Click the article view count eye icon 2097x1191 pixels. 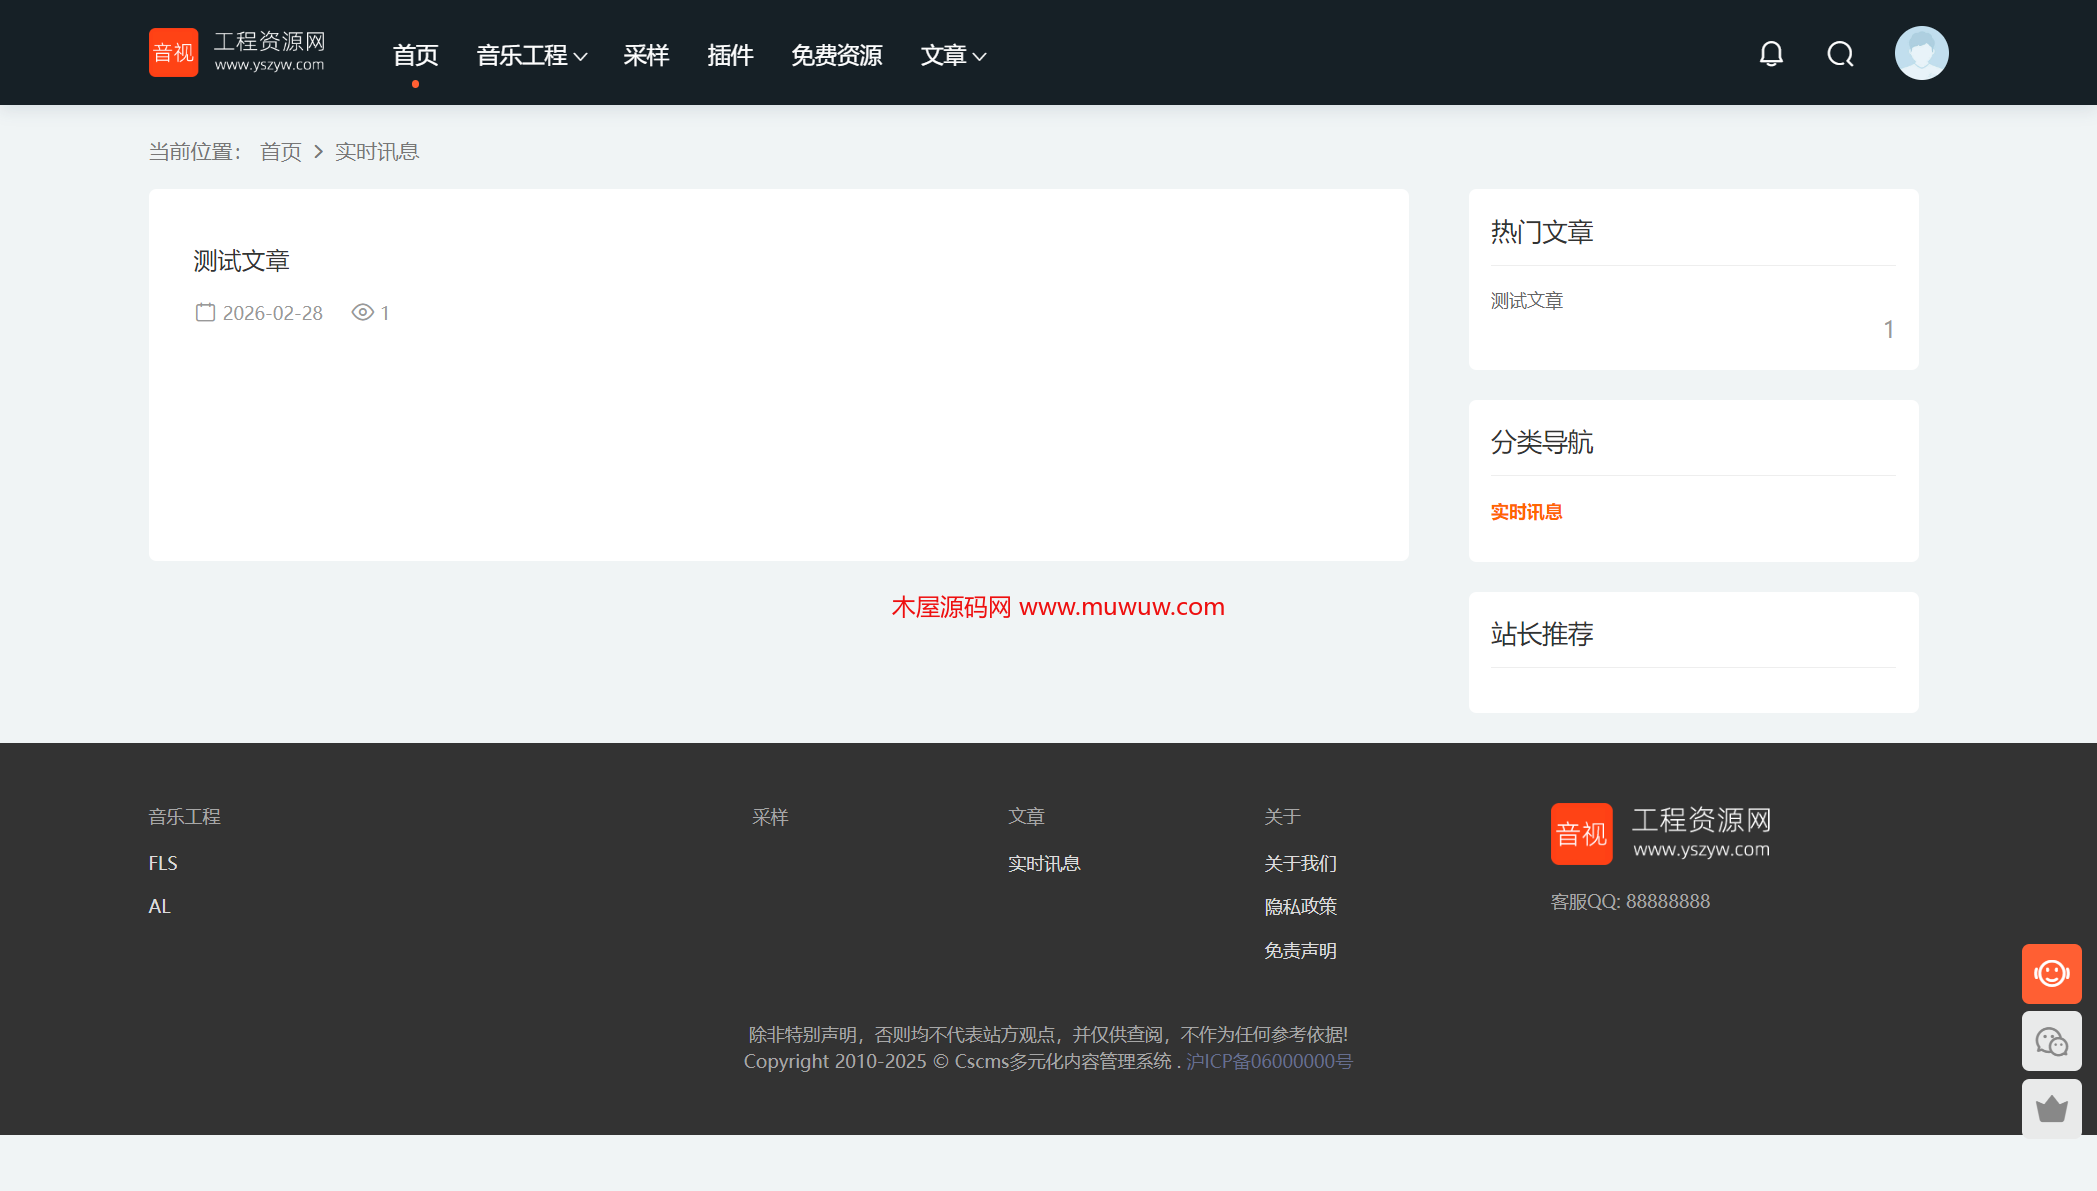362,313
